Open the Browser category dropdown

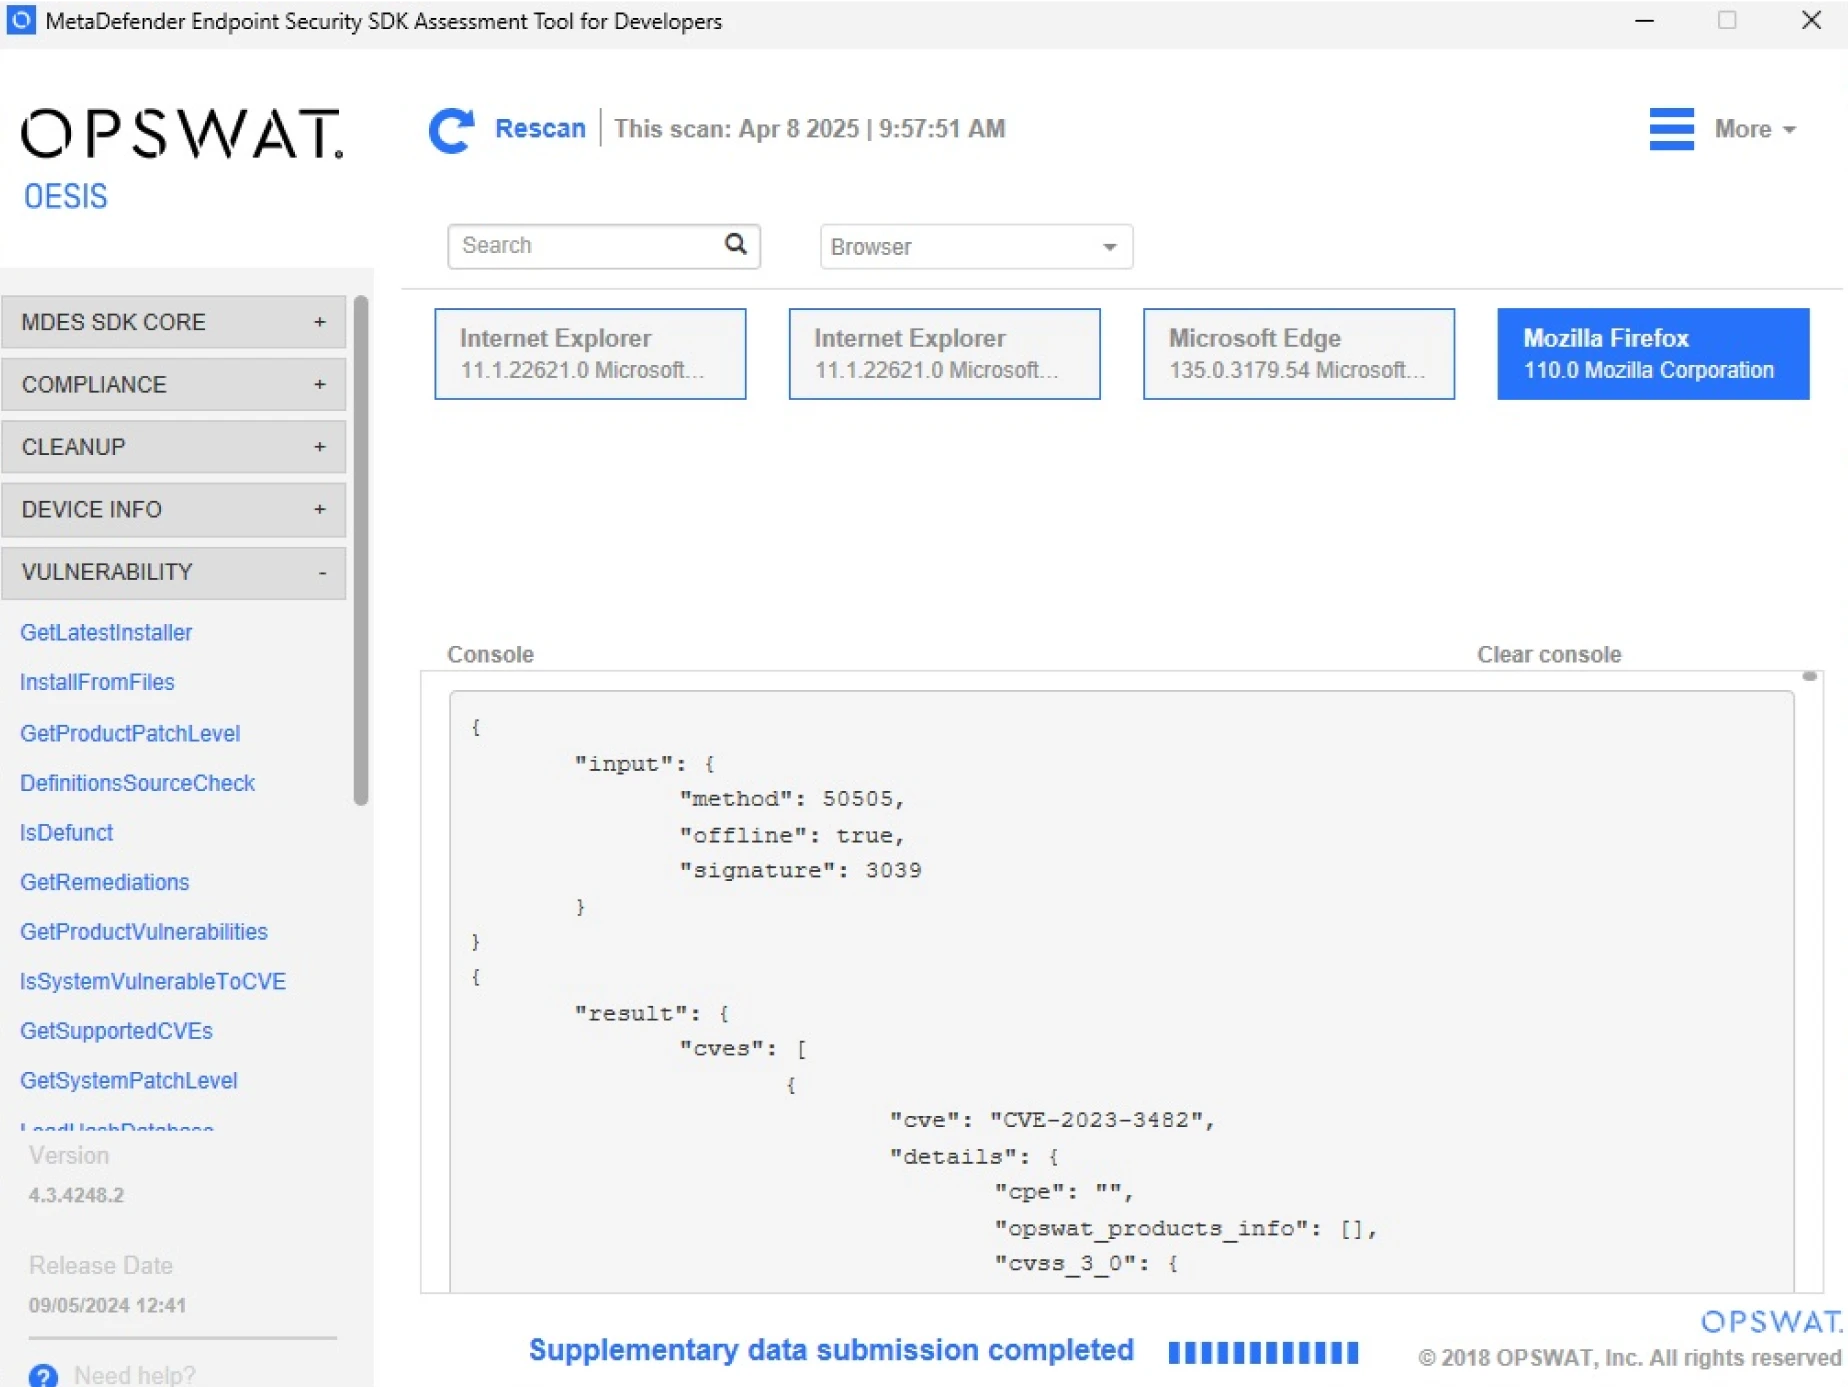[x=975, y=247]
